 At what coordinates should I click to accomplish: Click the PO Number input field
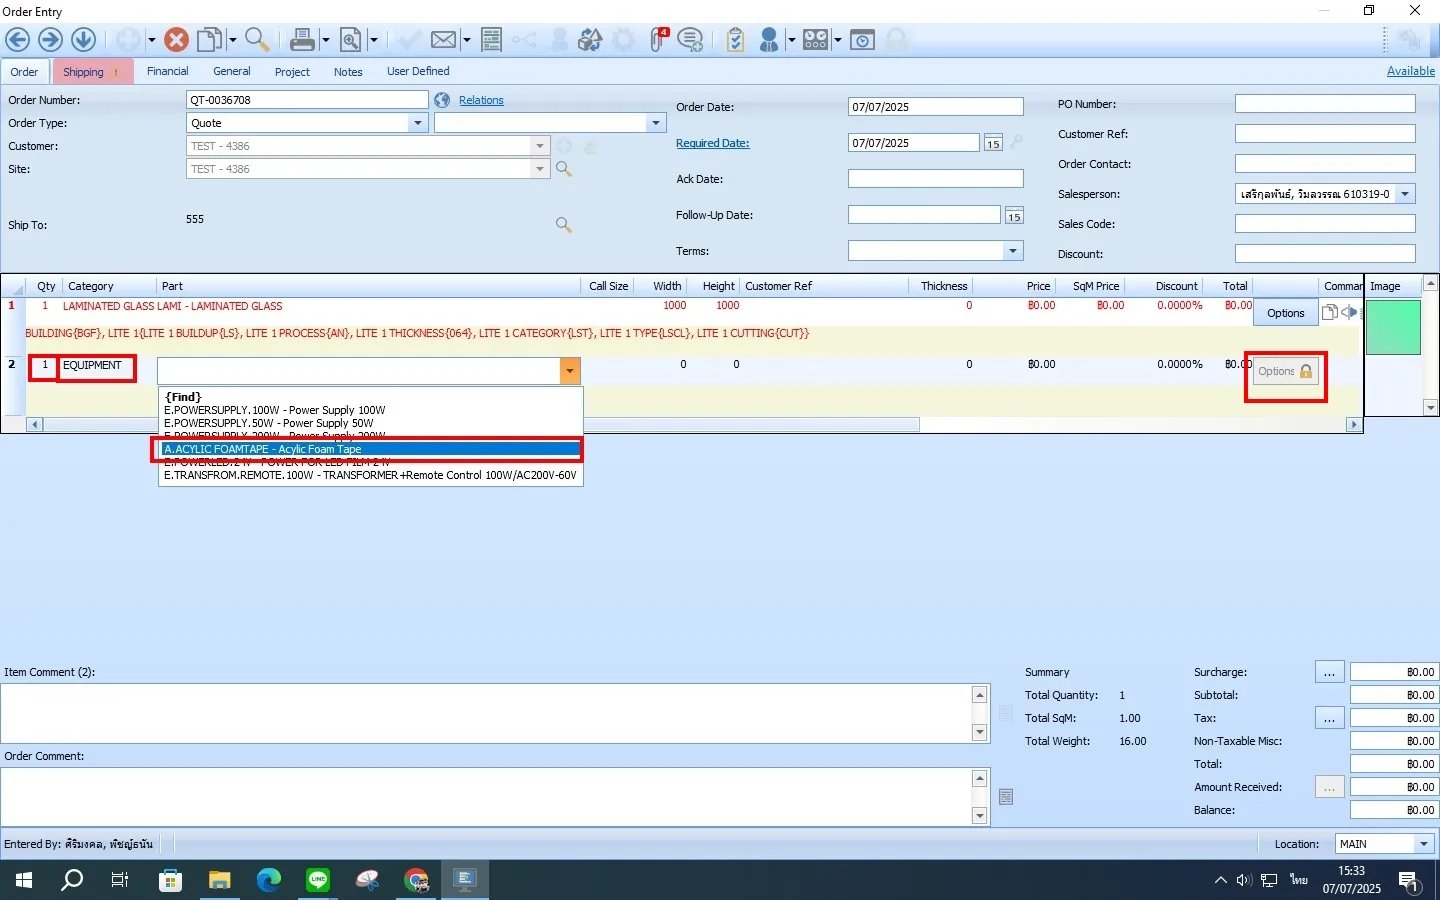pos(1325,104)
